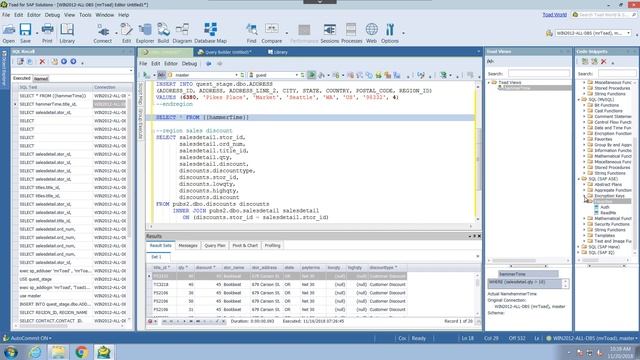The height and width of the screenshot is (360, 640).
Task: Click Windows Start button
Action: (11, 352)
